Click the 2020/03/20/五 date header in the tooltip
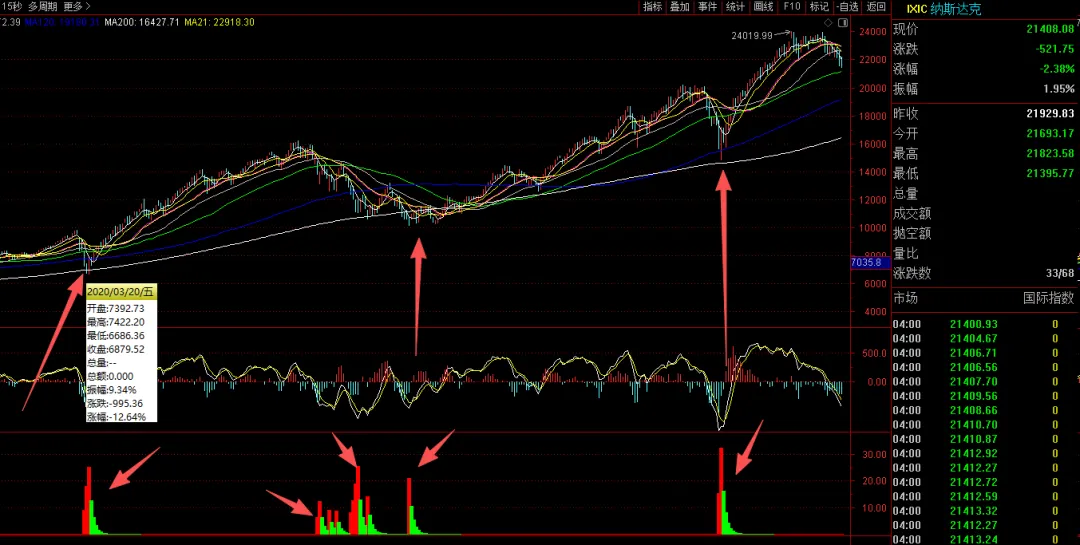The width and height of the screenshot is (1080, 545). click(121, 291)
